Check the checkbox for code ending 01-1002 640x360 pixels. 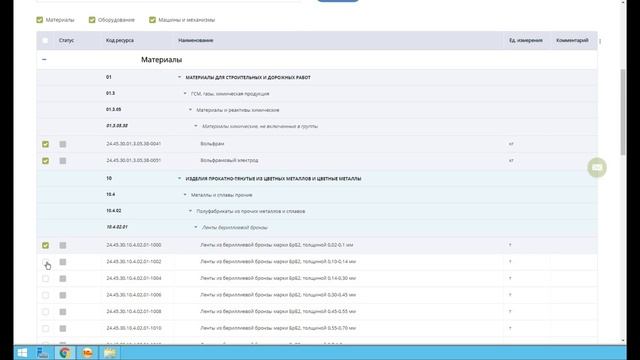(45, 262)
